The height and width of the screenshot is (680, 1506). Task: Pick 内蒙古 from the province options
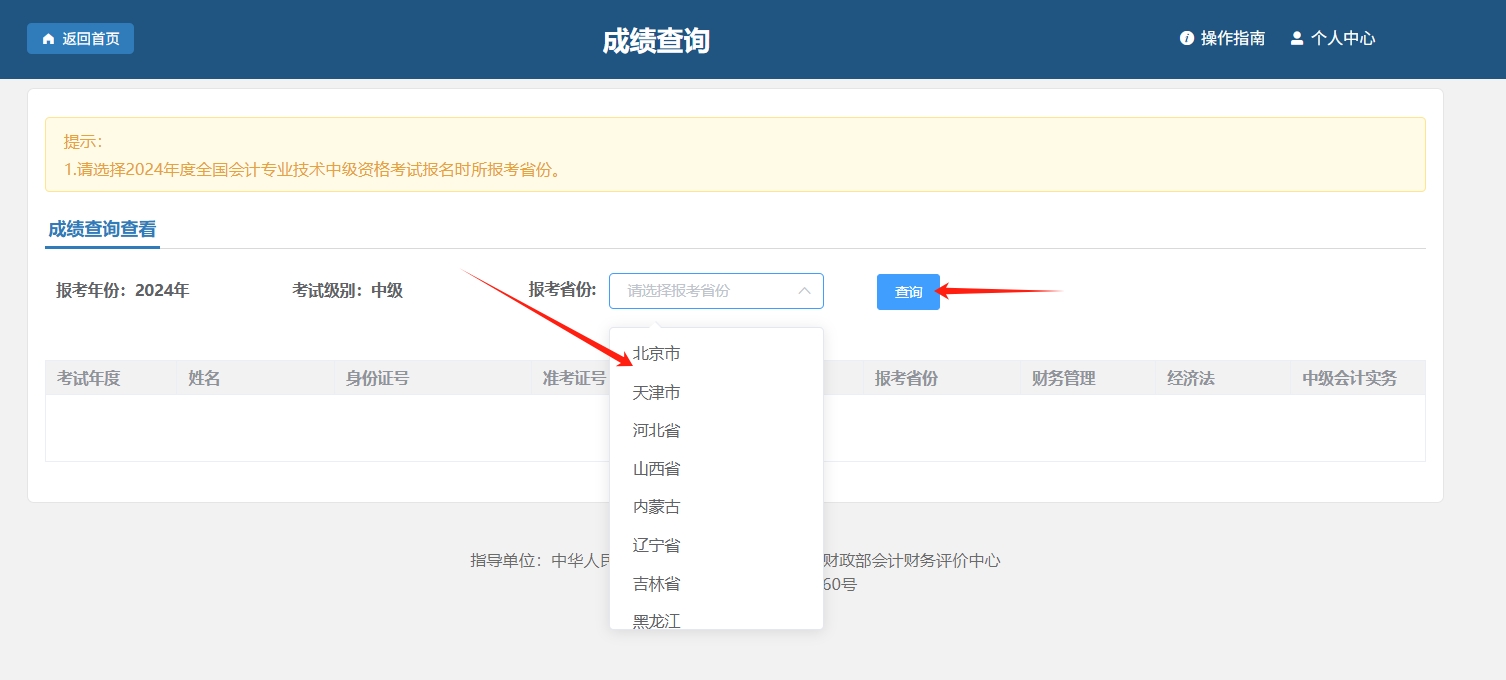pyautogui.click(x=655, y=506)
